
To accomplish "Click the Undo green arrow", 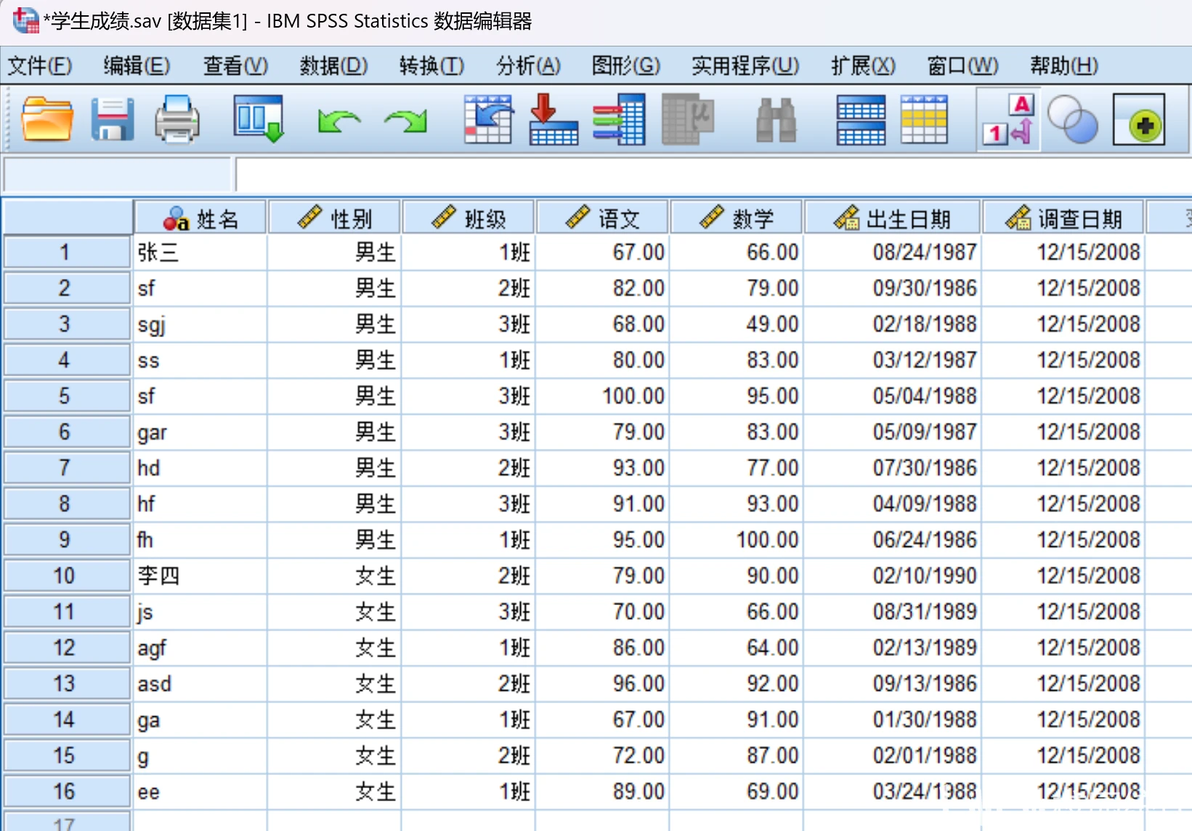I will pos(339,121).
